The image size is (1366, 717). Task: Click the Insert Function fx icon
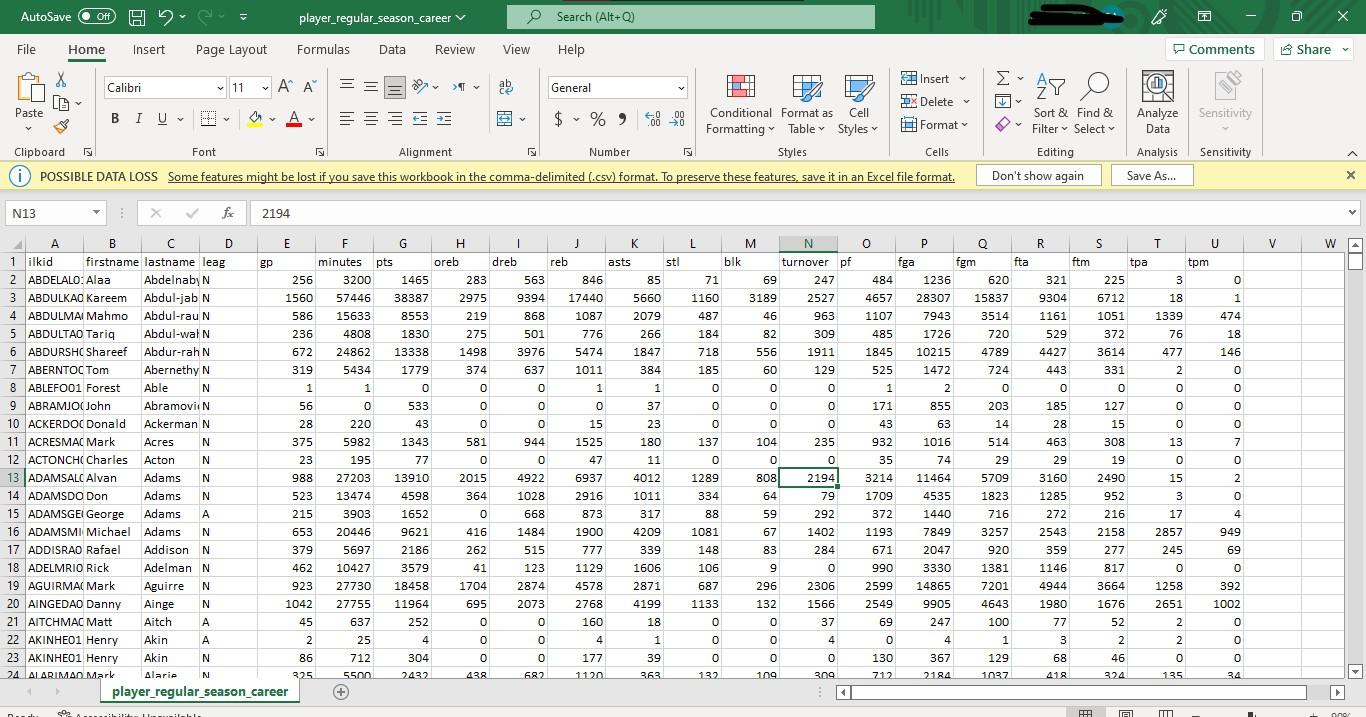(228, 213)
